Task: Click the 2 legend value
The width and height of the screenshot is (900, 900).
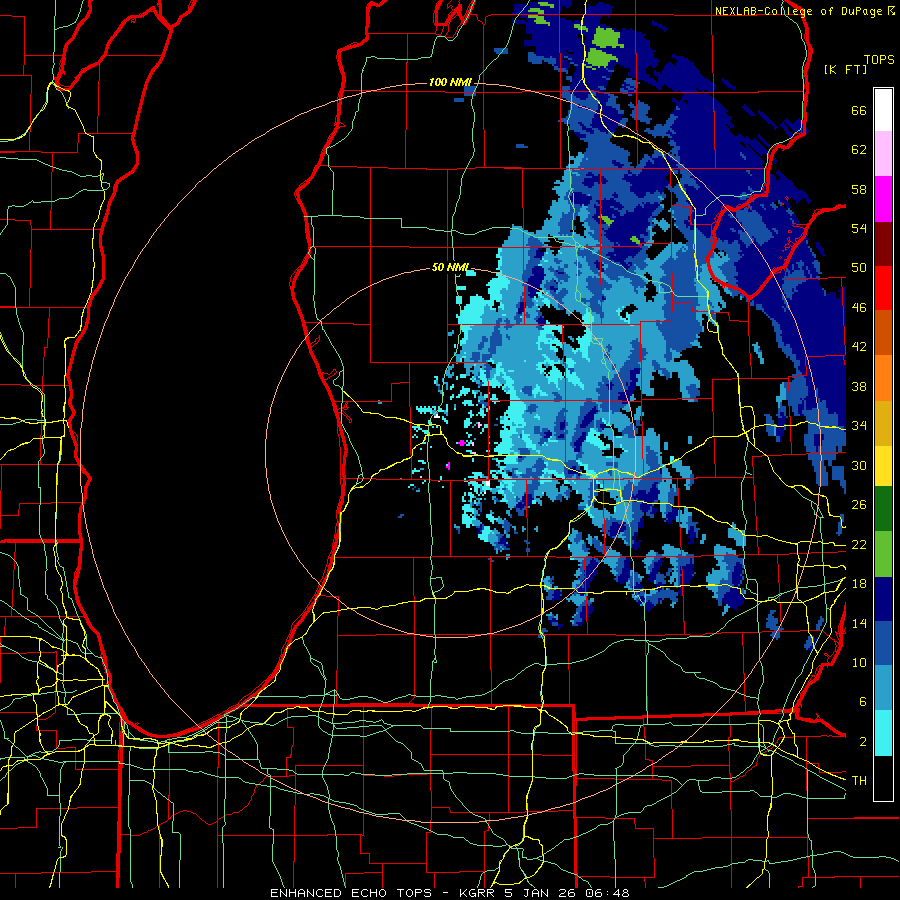Action: tap(863, 742)
